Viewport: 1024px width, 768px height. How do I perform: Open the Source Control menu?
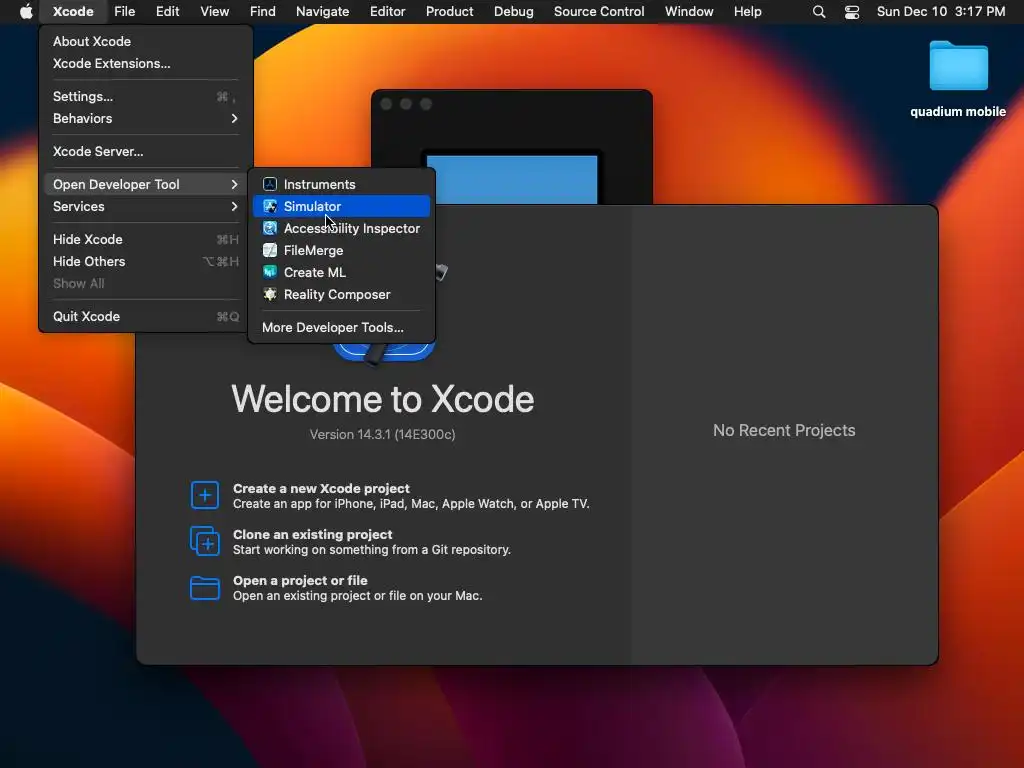(x=599, y=11)
